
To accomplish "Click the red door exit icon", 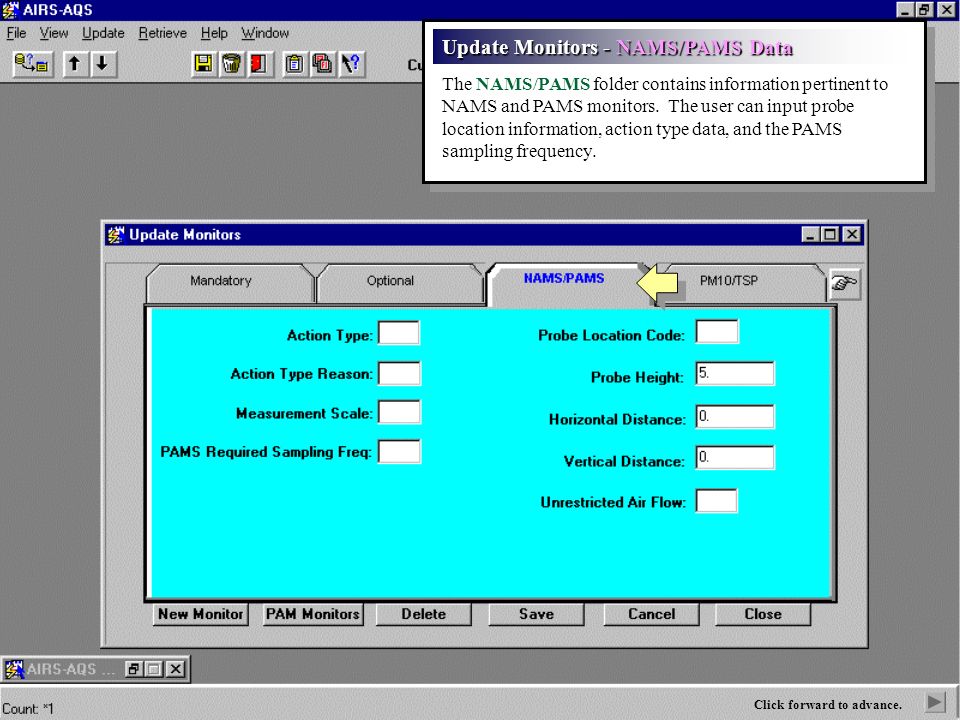I will [259, 64].
